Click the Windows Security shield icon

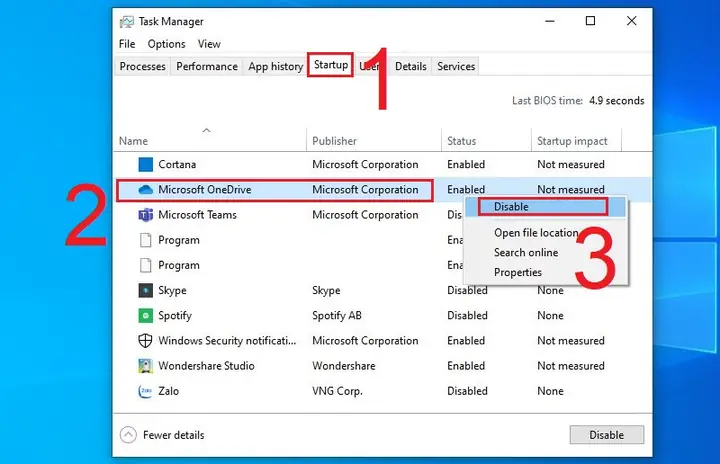pos(146,341)
